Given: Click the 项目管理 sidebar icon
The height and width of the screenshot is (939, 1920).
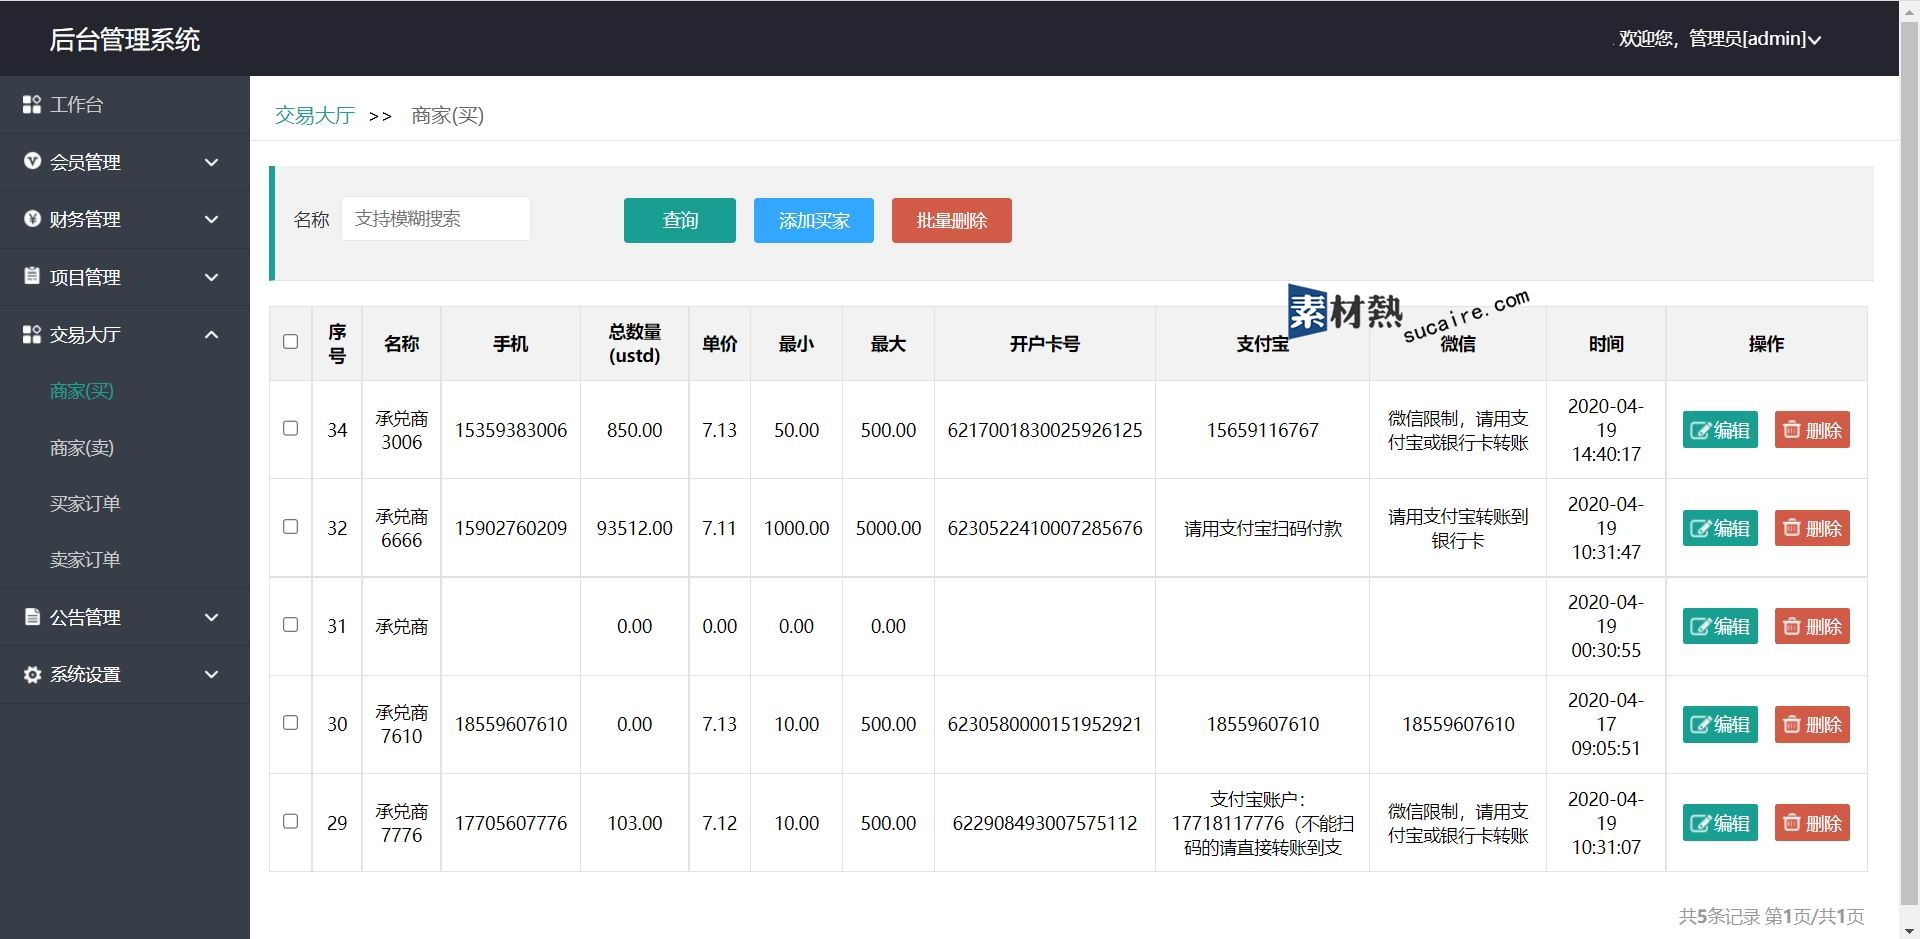Looking at the screenshot, I should [32, 276].
